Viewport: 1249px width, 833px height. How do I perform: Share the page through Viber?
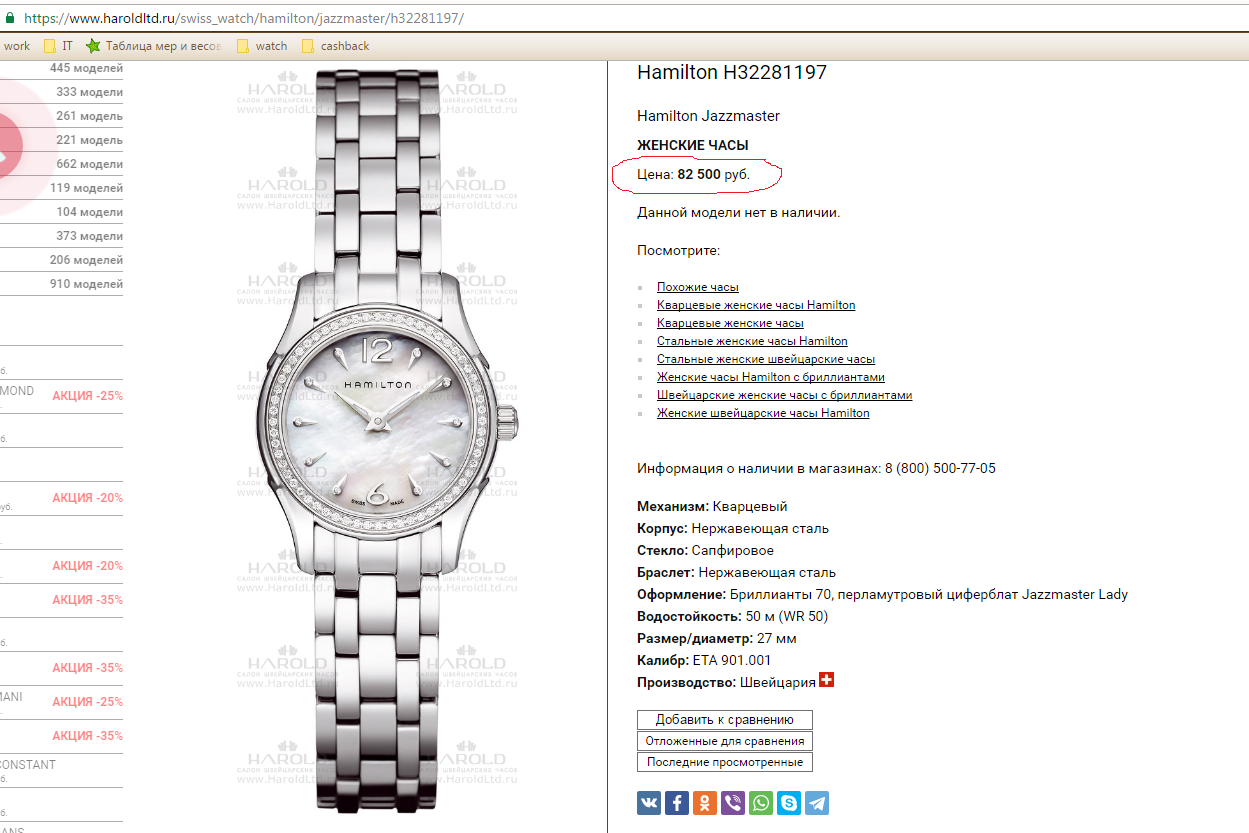(x=733, y=802)
